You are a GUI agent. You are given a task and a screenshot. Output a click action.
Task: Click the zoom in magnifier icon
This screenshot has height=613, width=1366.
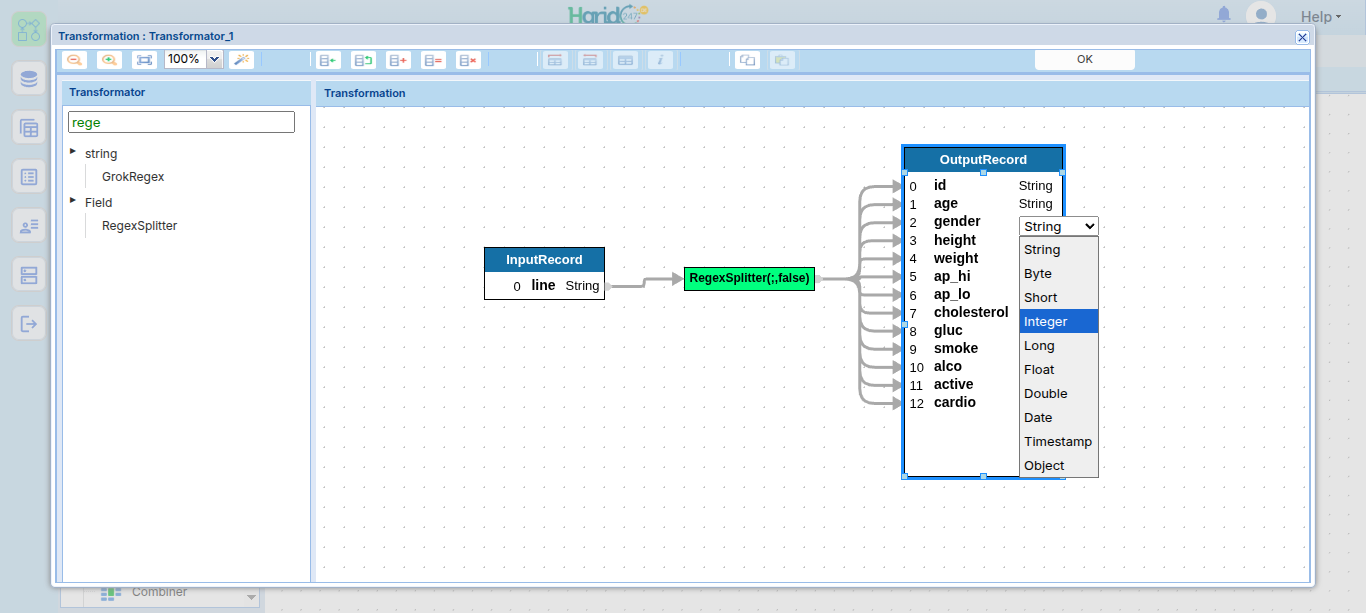coord(110,60)
